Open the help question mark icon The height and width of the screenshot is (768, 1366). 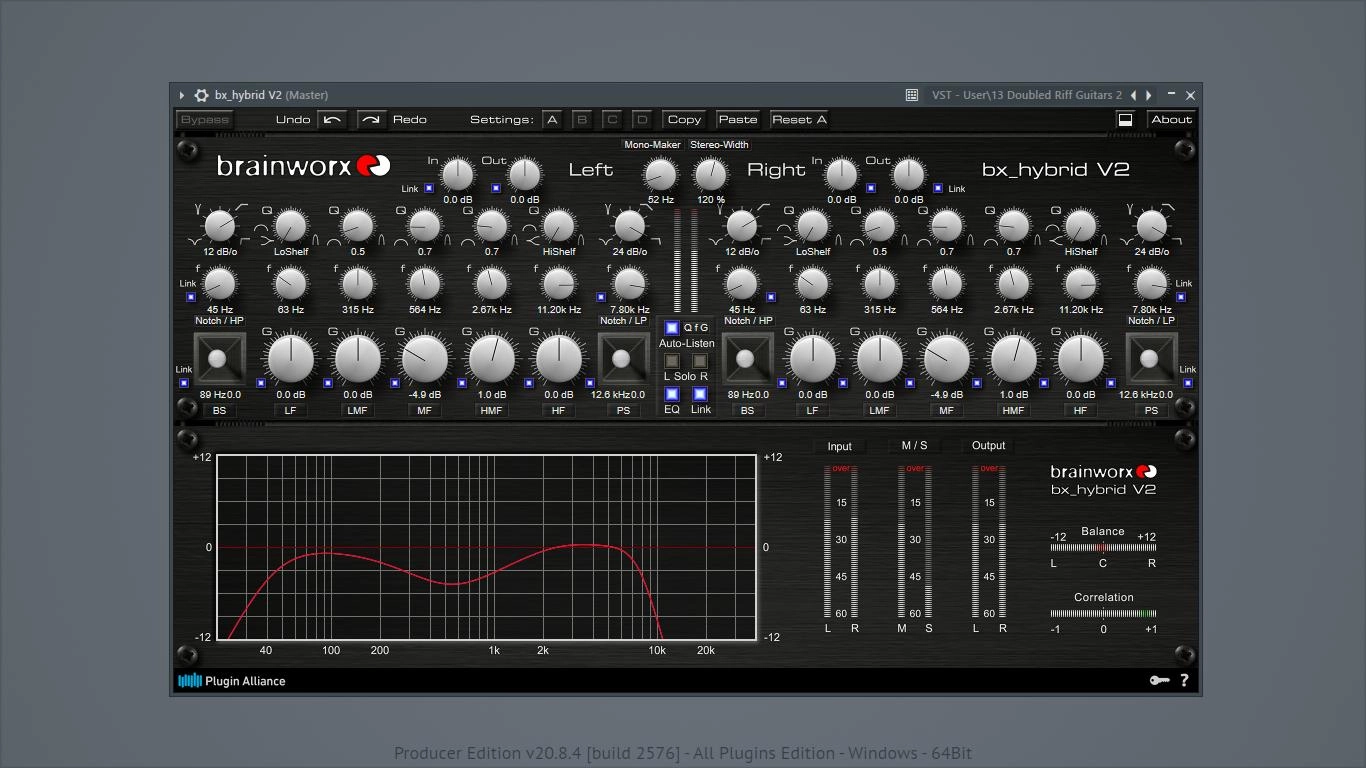1184,681
